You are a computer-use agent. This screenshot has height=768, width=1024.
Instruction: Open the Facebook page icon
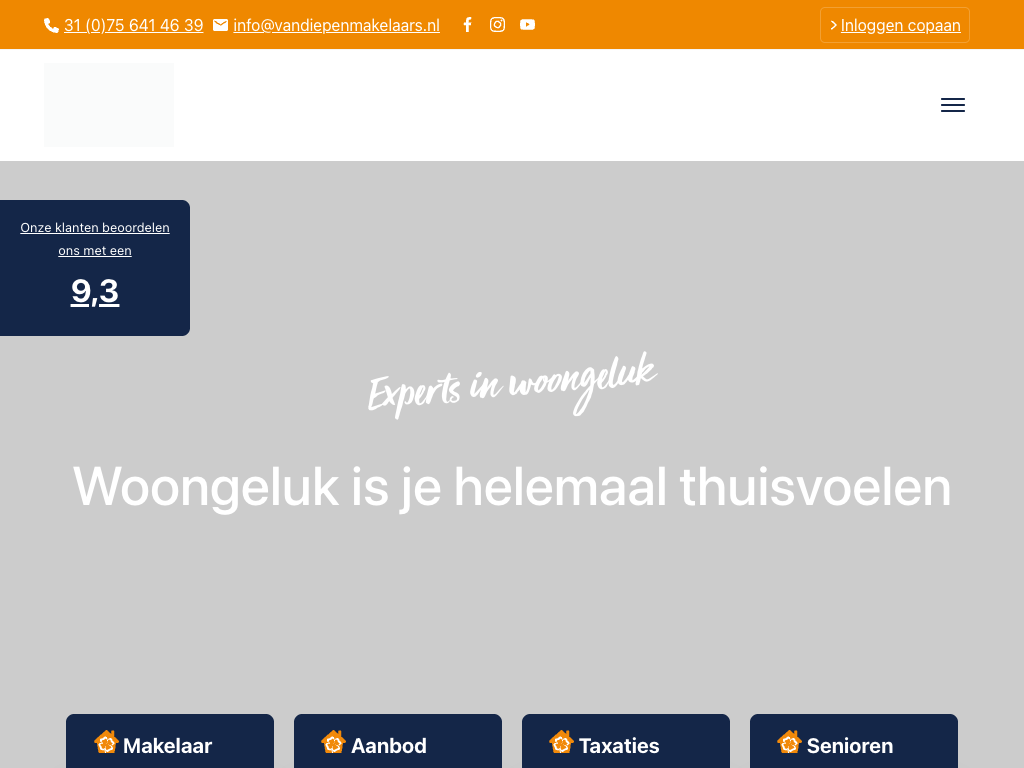pyautogui.click(x=467, y=25)
